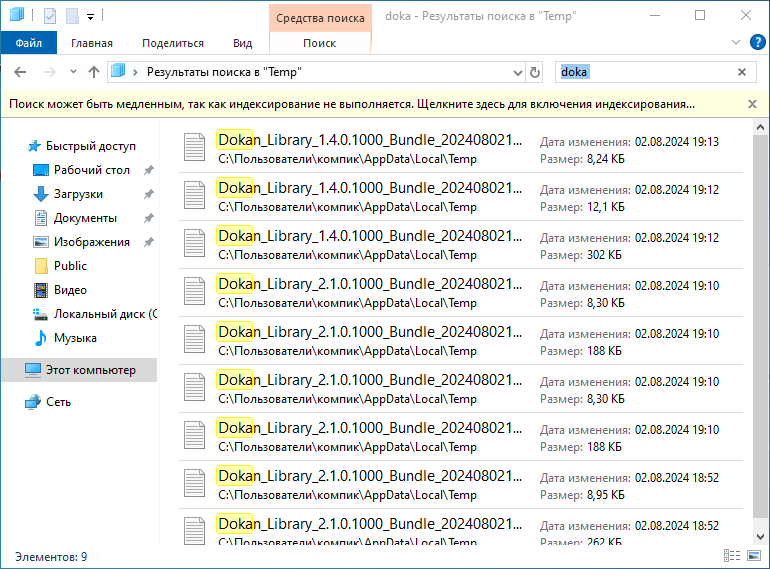Select Быстрый доступ in navigation pane
770x569 pixels.
pyautogui.click(x=91, y=146)
